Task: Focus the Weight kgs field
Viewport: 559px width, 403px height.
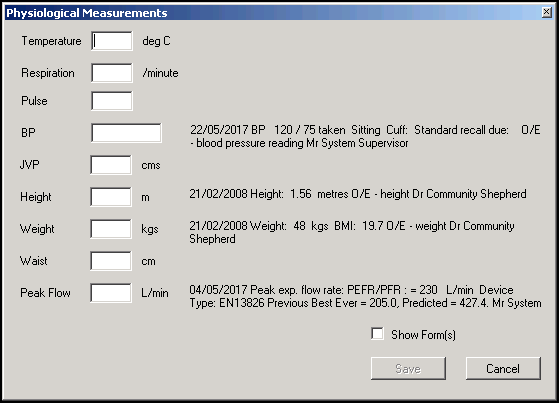Action: [x=111, y=229]
